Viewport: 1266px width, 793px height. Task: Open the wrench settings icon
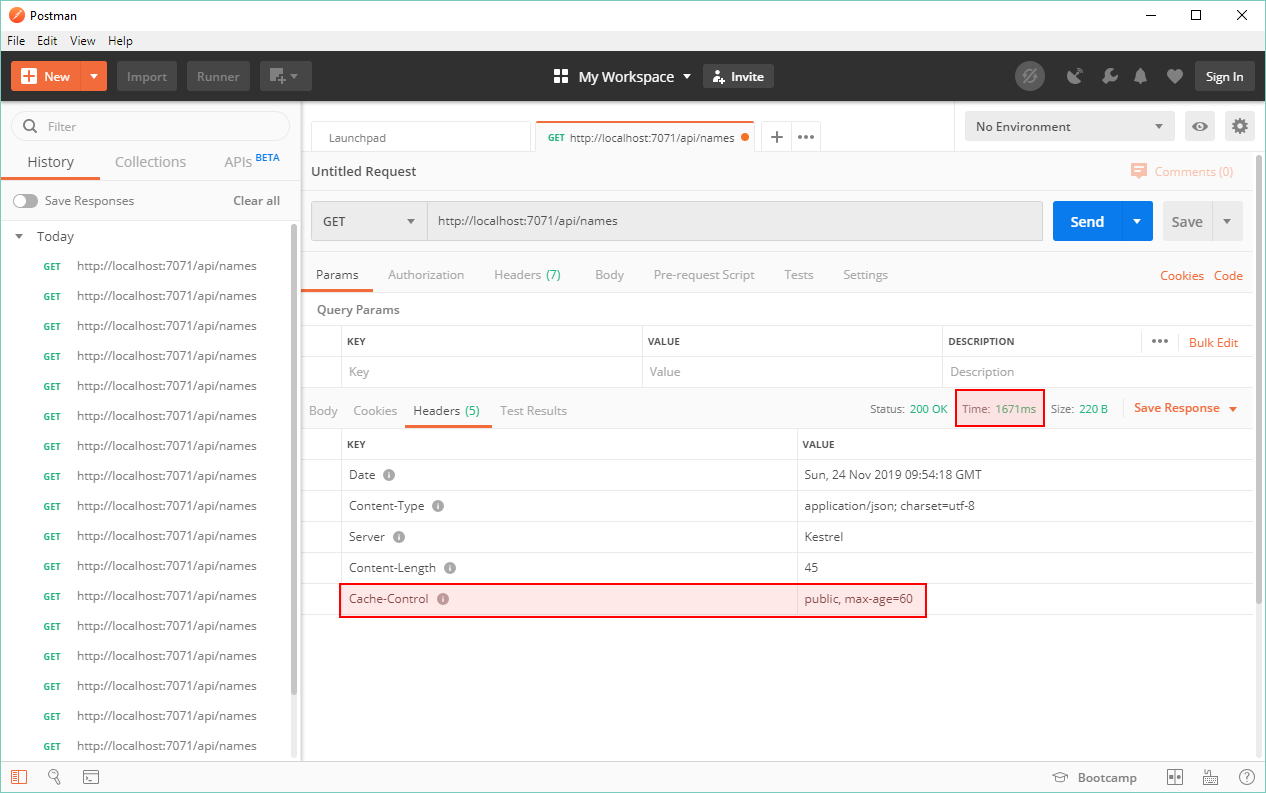pyautogui.click(x=1109, y=76)
